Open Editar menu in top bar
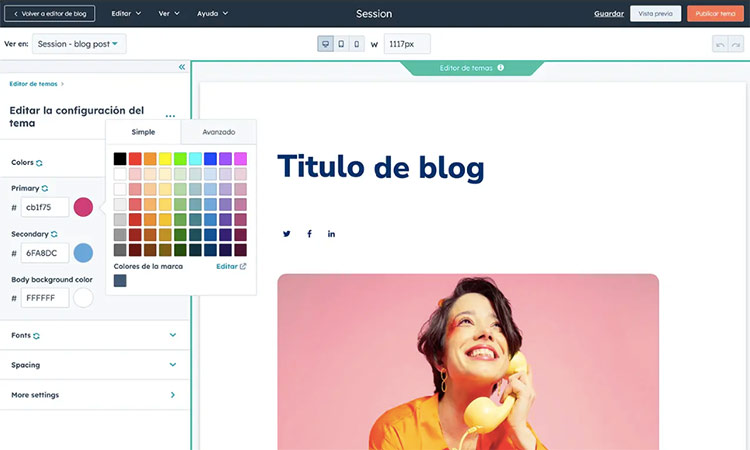This screenshot has width=750, height=450. [126, 13]
